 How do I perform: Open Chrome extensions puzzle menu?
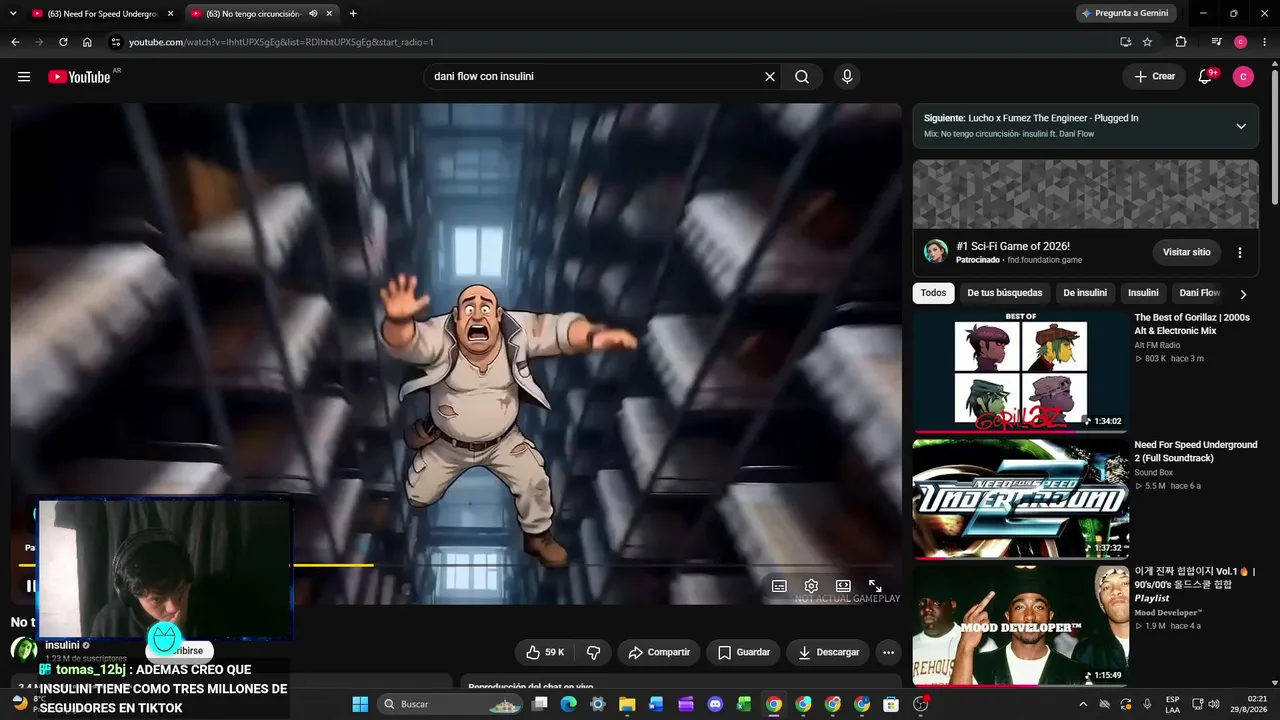pos(1181,42)
